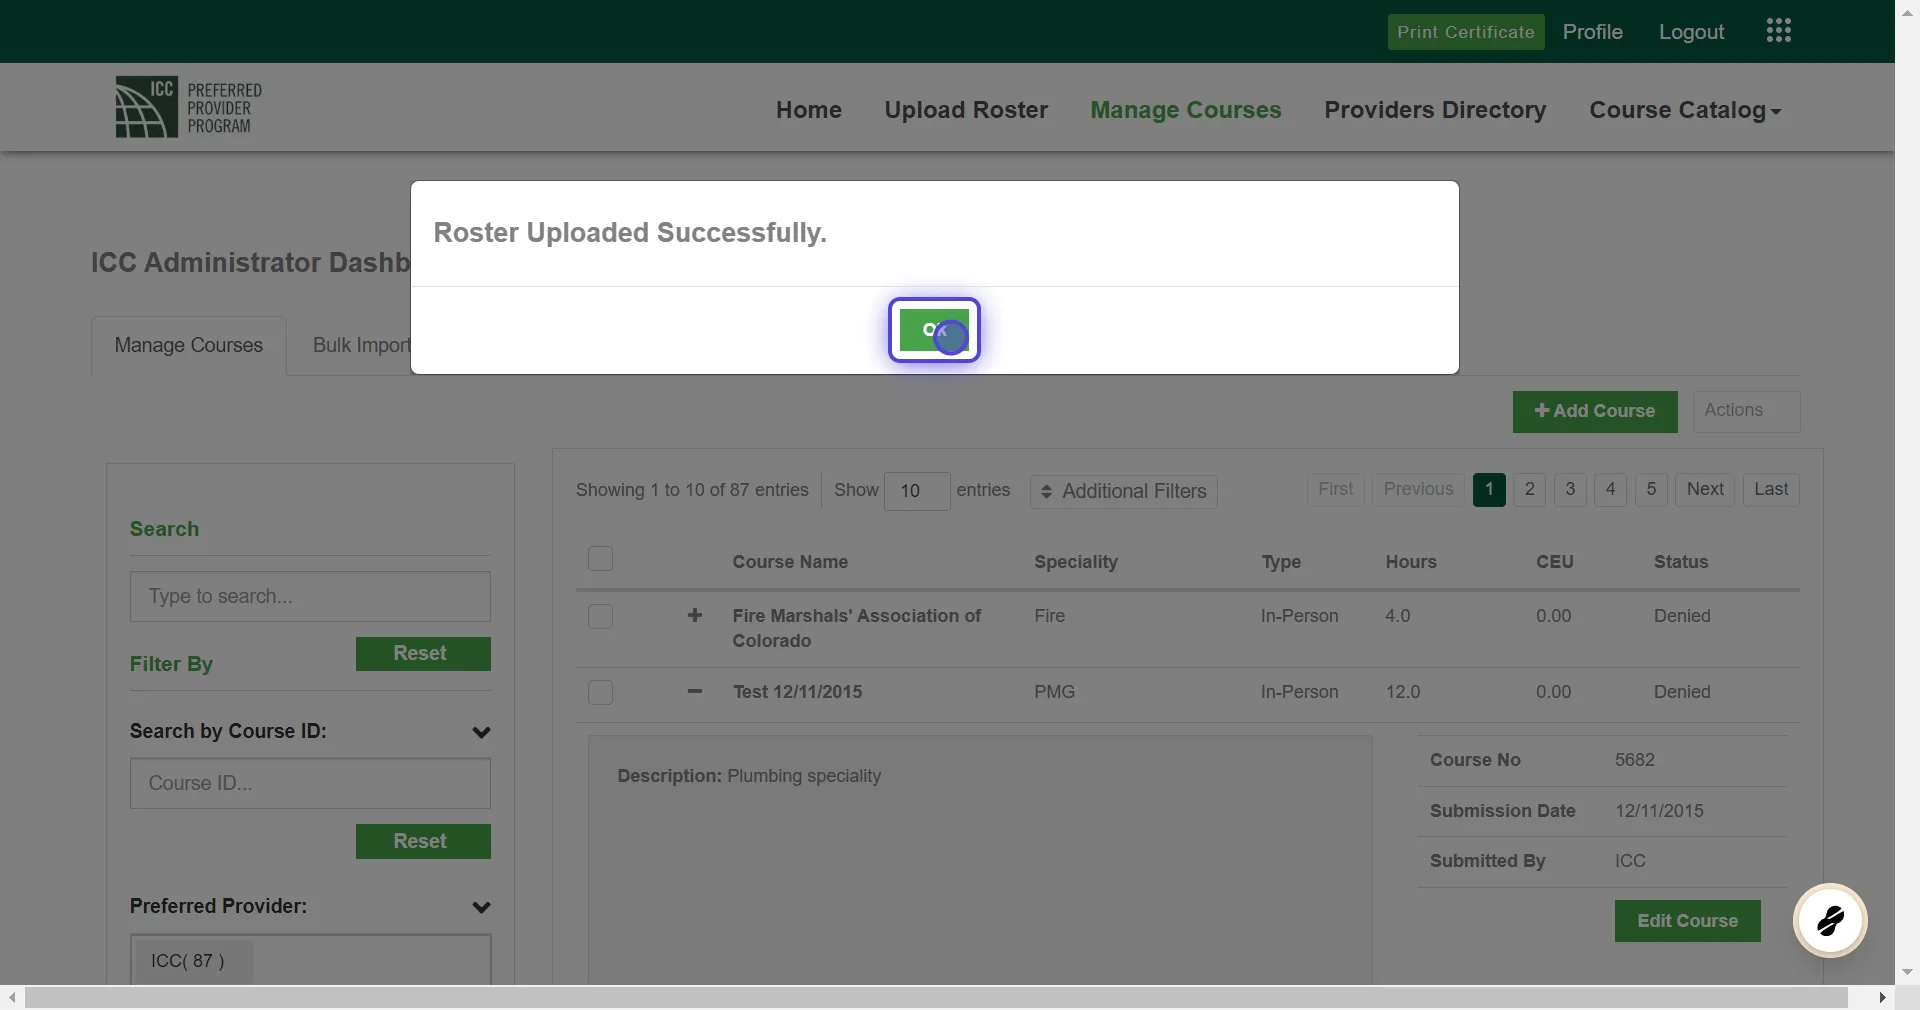Click Logout link
1920x1010 pixels.
pos(1691,32)
